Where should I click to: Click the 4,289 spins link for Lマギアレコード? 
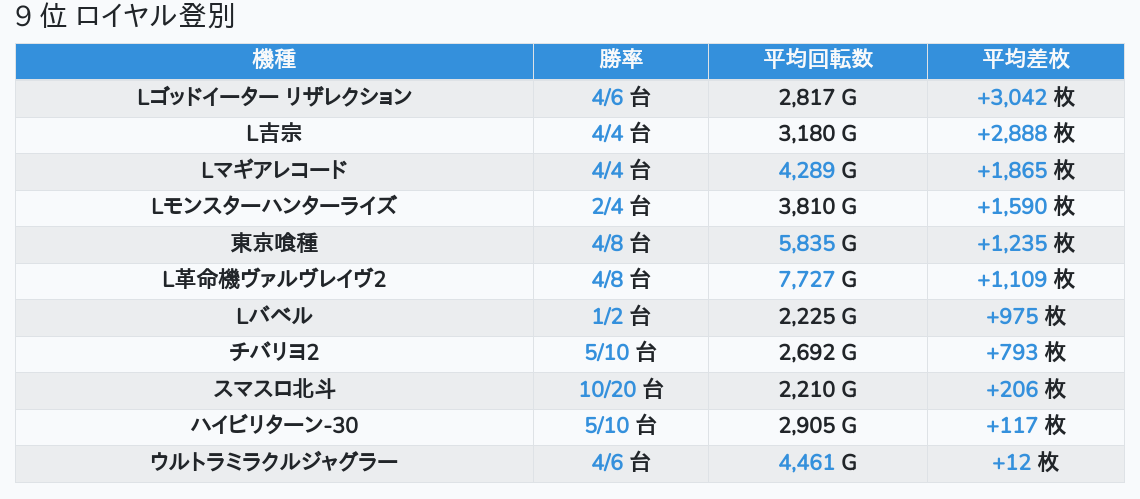pyautogui.click(x=806, y=170)
